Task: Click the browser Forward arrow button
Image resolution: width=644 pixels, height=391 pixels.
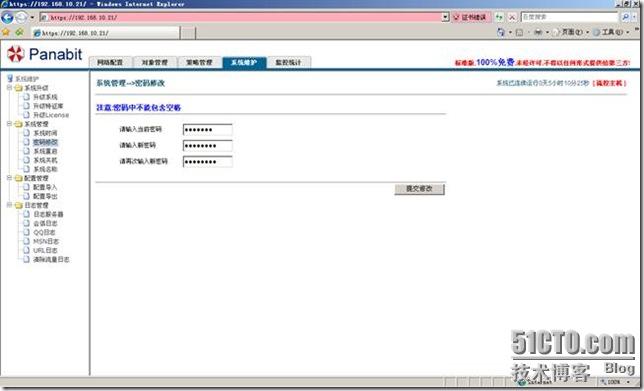Action: pos(21,17)
